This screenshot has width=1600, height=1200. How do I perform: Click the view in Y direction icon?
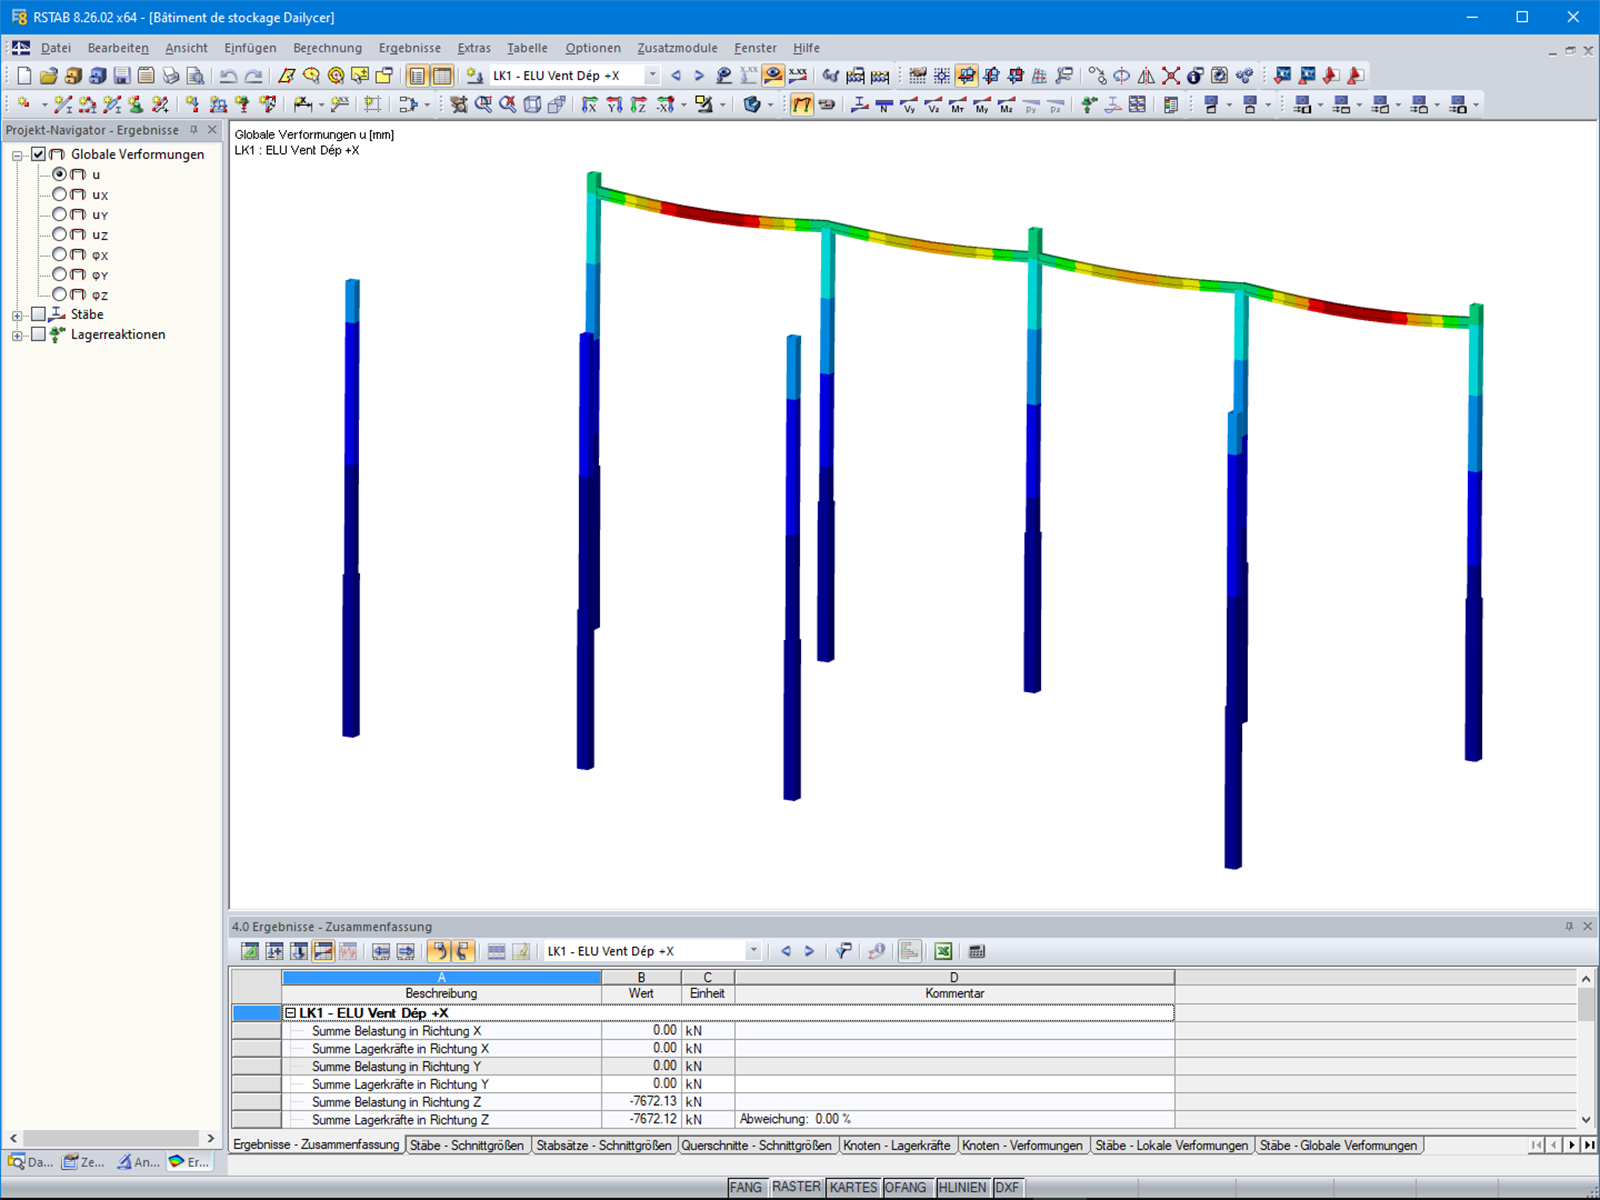click(614, 105)
